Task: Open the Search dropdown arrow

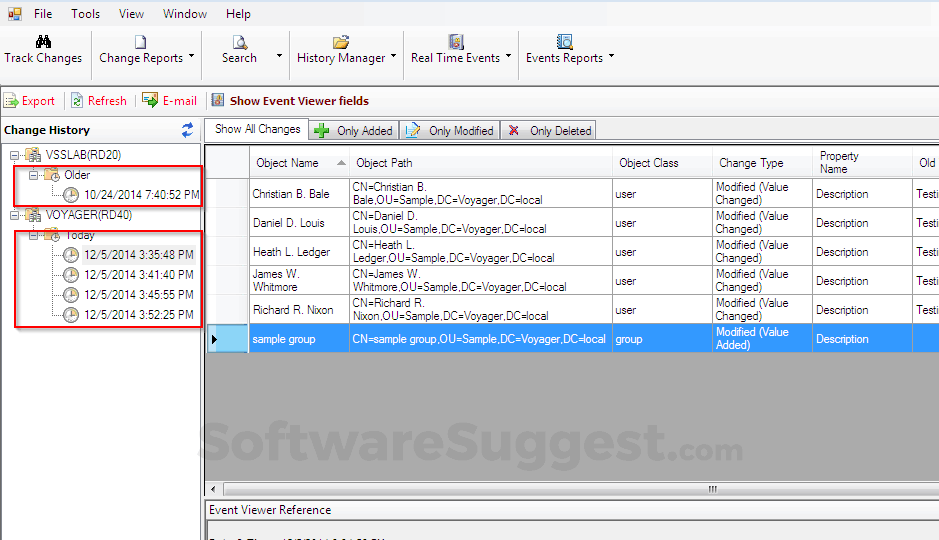Action: 279,56
